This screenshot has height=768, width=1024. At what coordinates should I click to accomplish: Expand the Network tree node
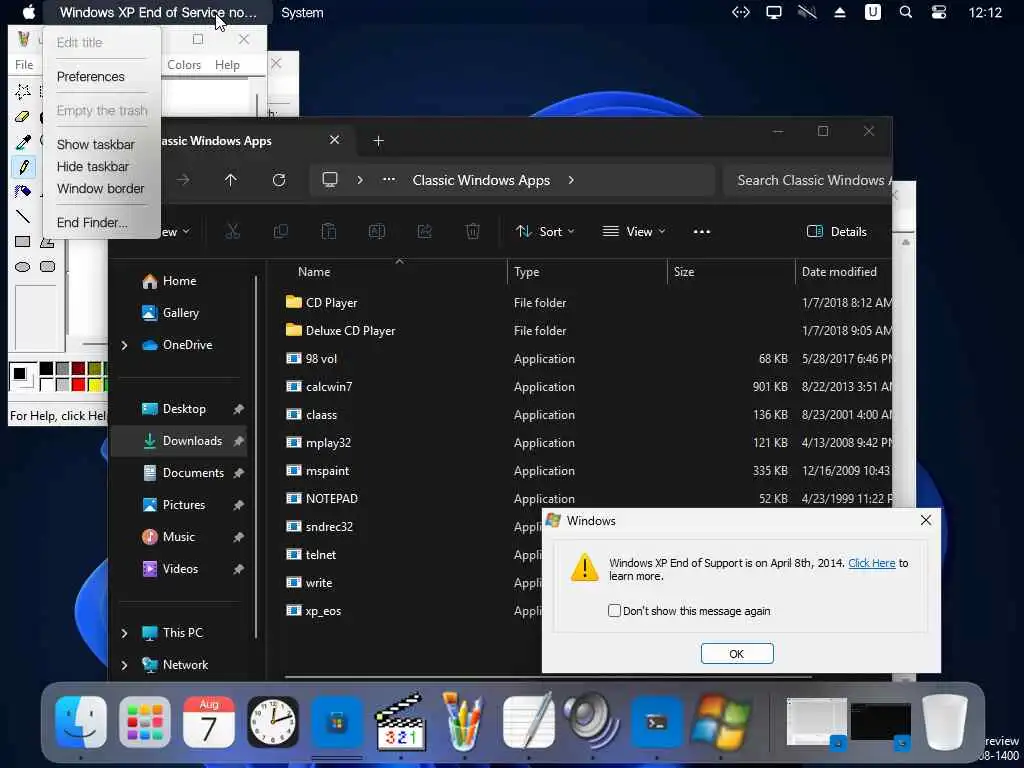point(124,665)
